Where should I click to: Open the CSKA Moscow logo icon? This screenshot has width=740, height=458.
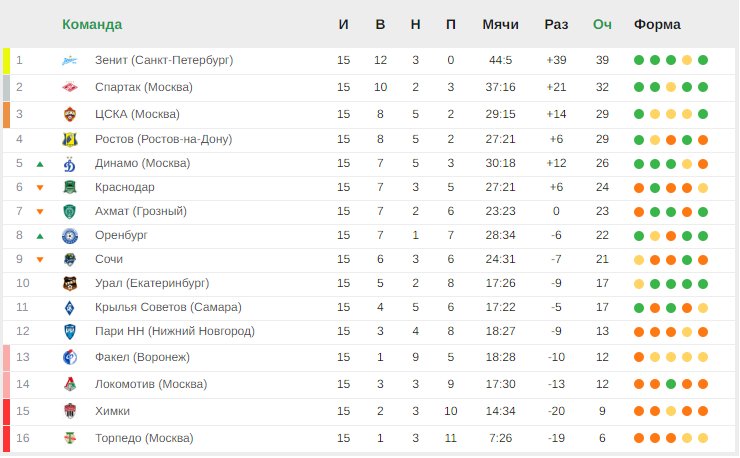click(x=70, y=114)
